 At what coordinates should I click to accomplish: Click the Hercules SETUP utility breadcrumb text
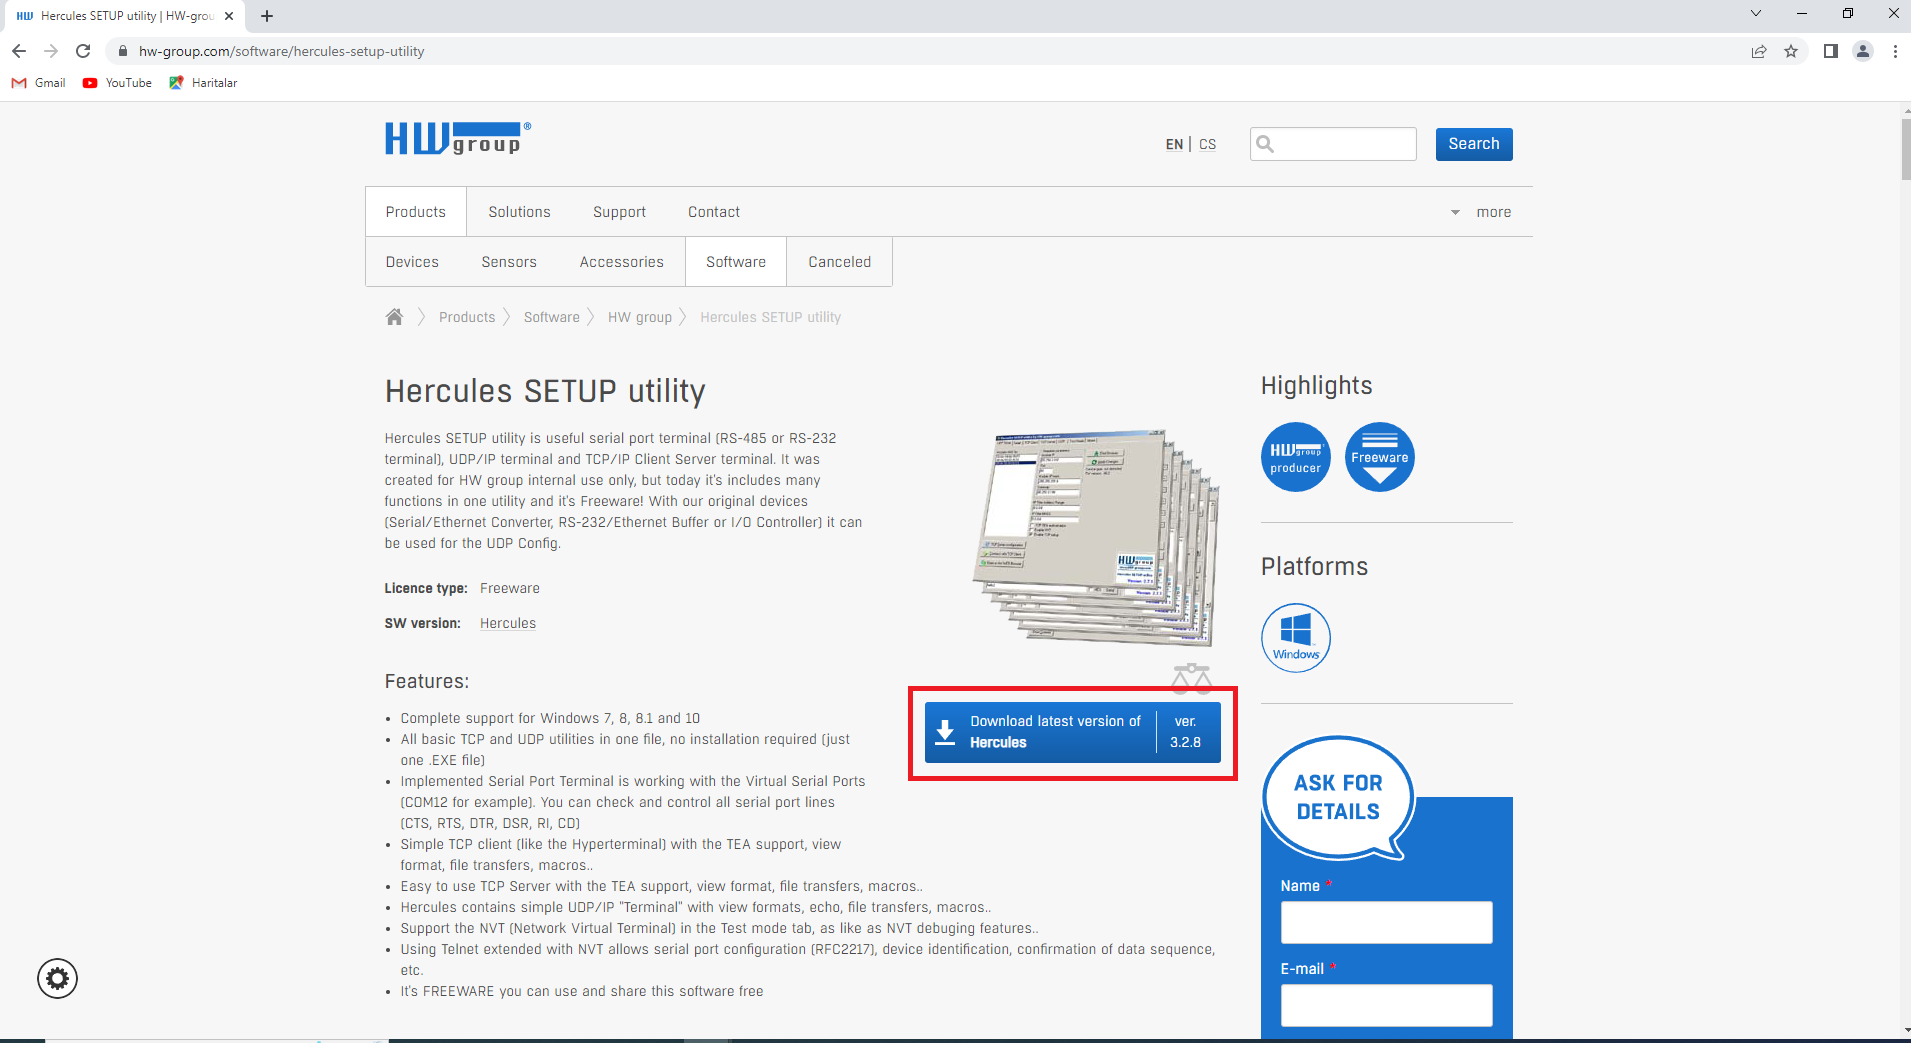tap(770, 317)
